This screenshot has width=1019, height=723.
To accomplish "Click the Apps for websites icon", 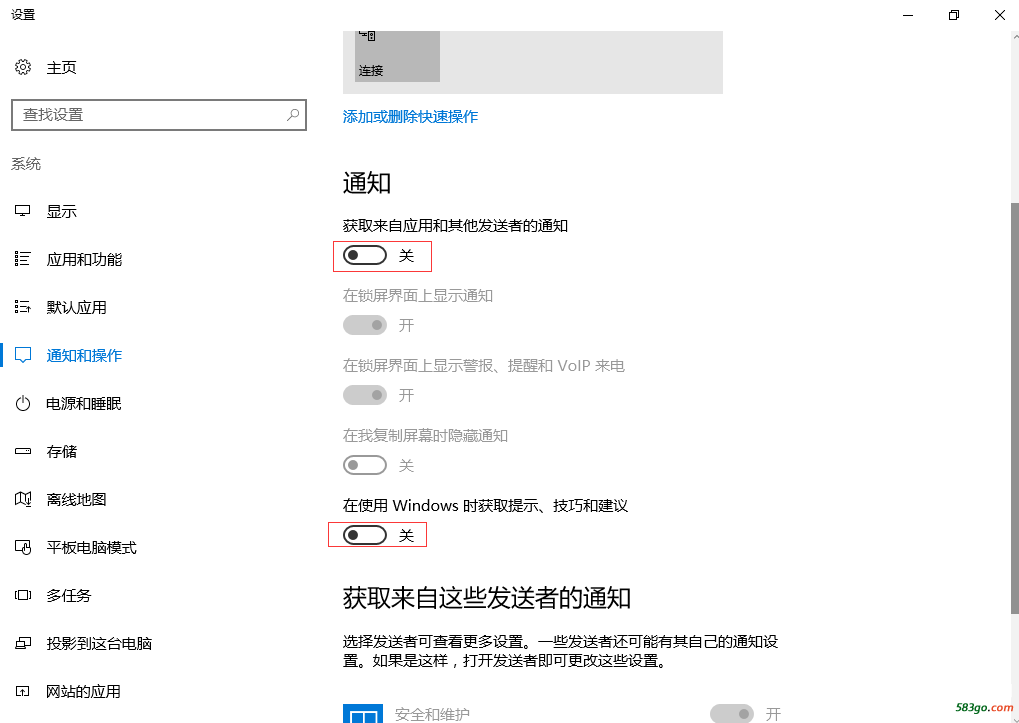I will 23,692.
